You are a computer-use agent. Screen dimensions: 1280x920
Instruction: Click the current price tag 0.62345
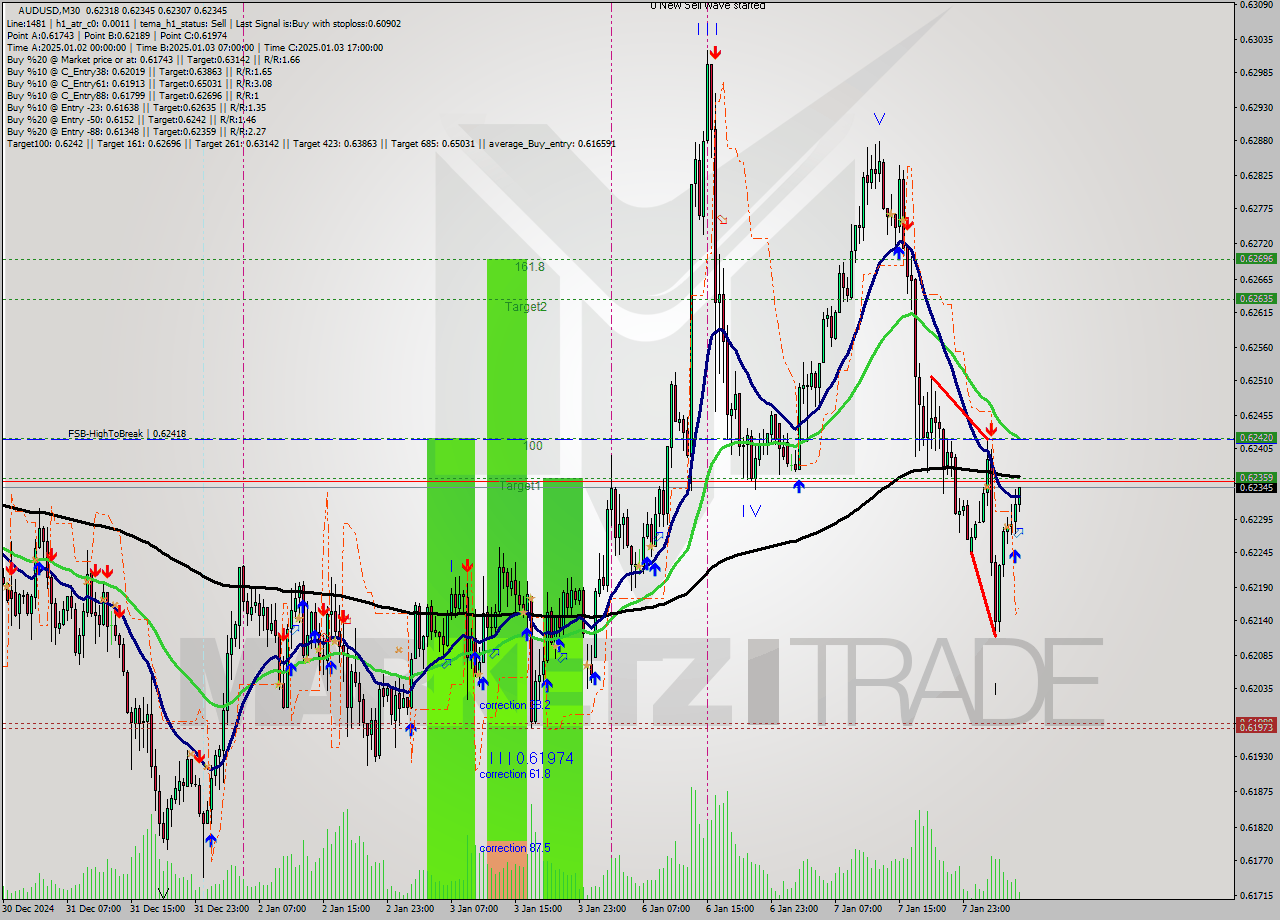pyautogui.click(x=1256, y=487)
